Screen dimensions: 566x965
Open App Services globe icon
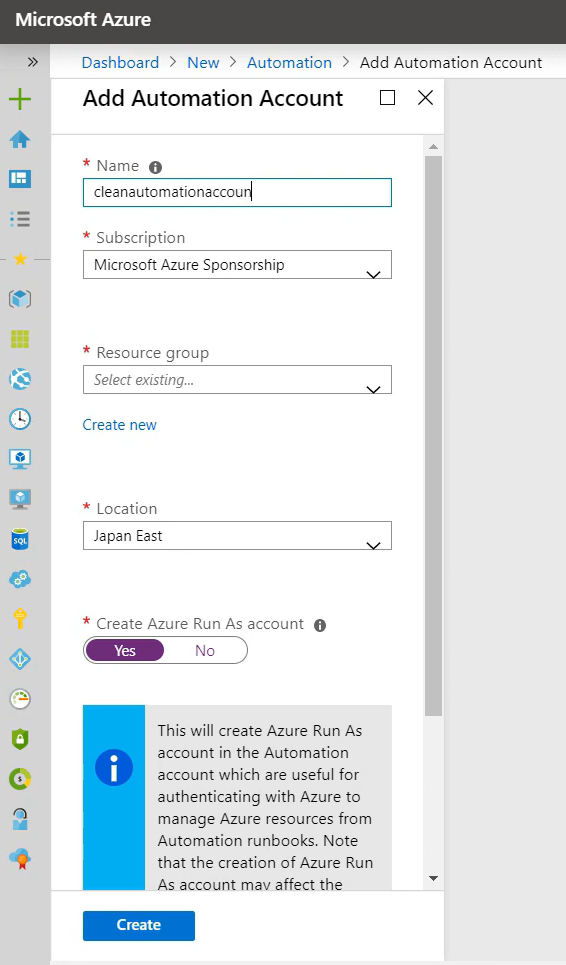point(20,379)
